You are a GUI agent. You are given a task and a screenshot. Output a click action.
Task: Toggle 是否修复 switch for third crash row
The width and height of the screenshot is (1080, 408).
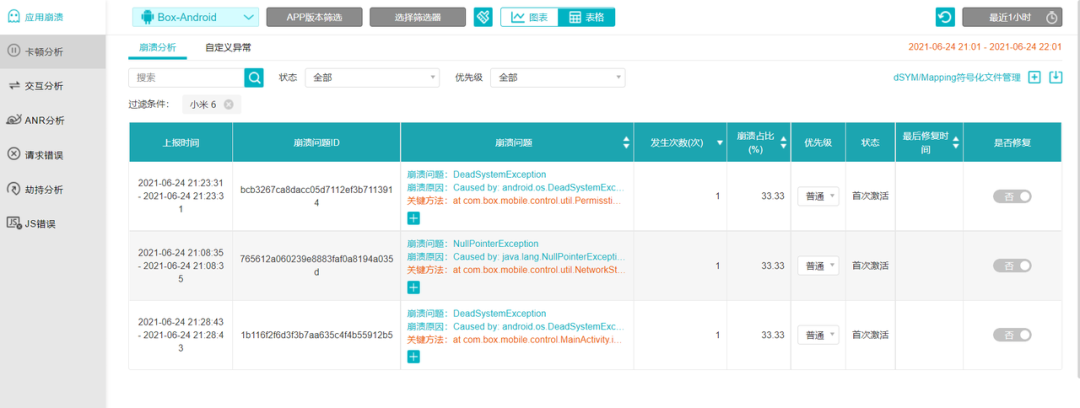[x=1012, y=335]
